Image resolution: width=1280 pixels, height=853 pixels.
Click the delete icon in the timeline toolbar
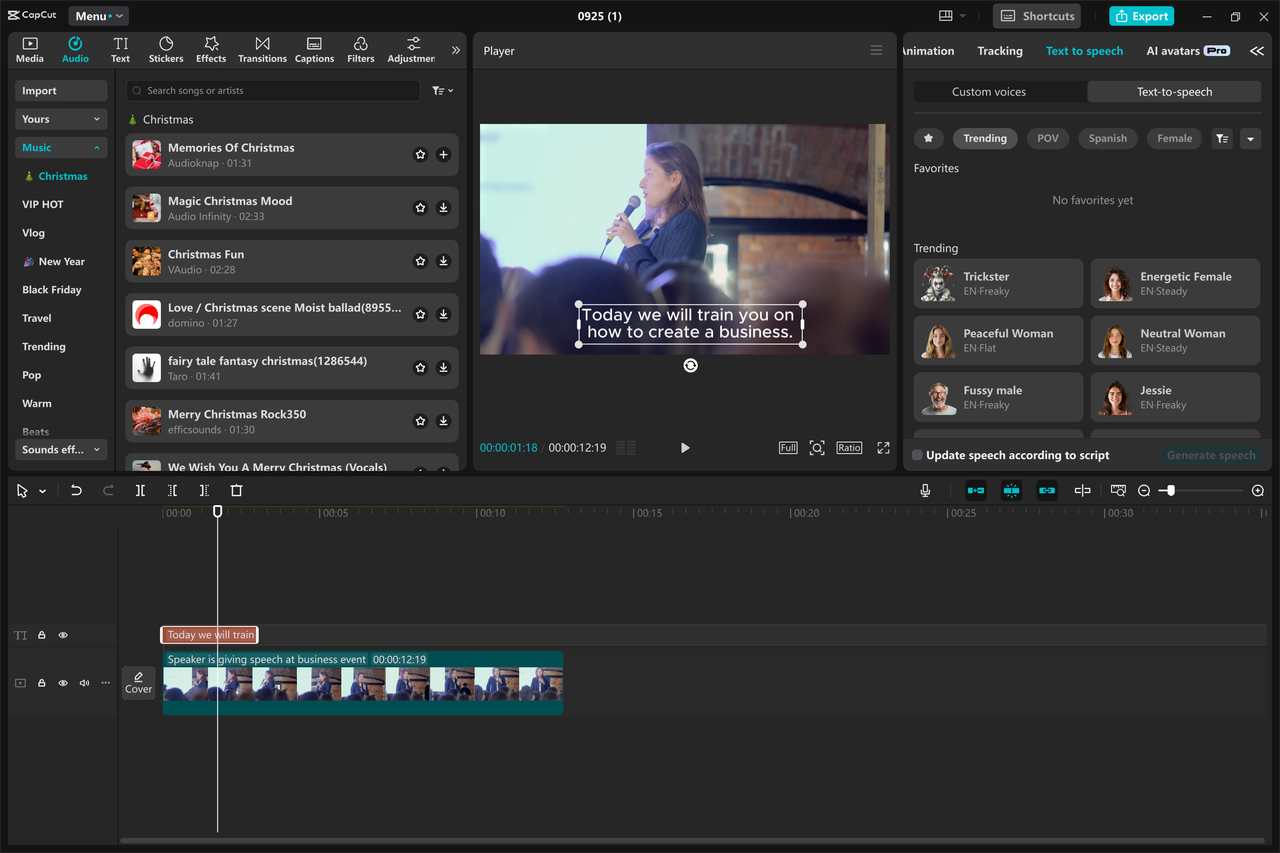coord(236,490)
